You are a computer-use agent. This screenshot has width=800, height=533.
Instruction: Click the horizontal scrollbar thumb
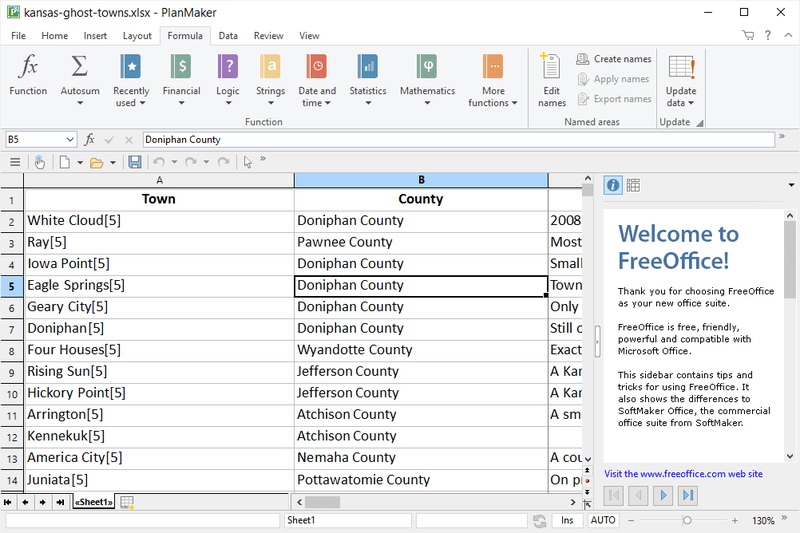pos(322,502)
